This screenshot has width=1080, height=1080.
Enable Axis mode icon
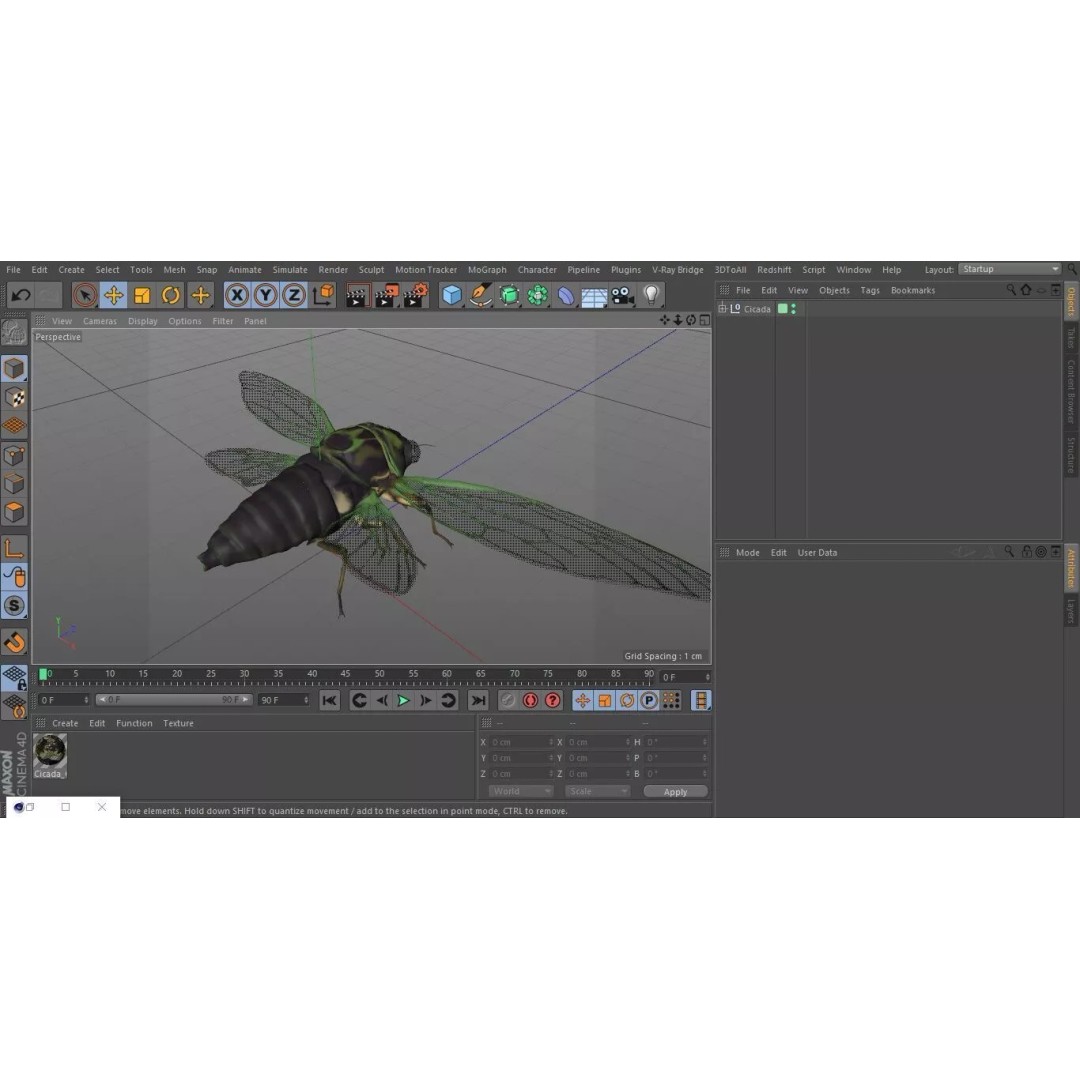click(14, 549)
